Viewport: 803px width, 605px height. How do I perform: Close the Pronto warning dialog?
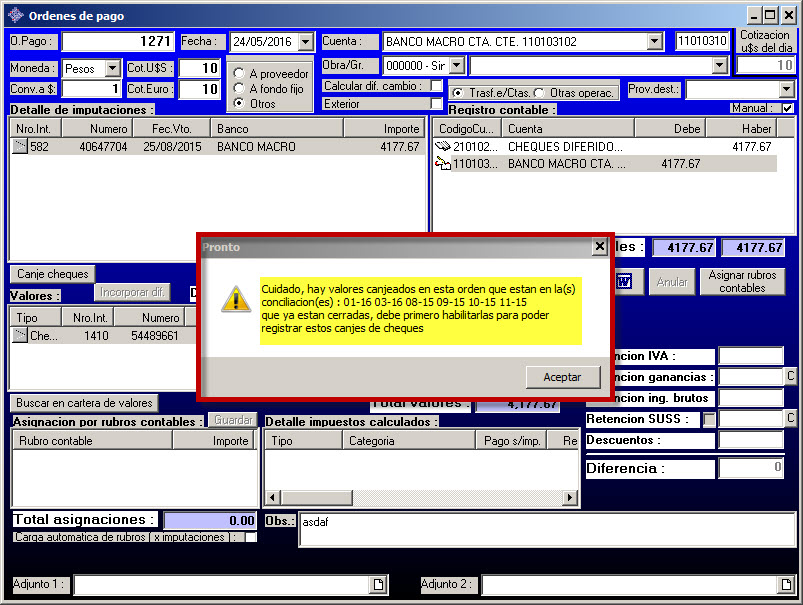pyautogui.click(x=599, y=246)
